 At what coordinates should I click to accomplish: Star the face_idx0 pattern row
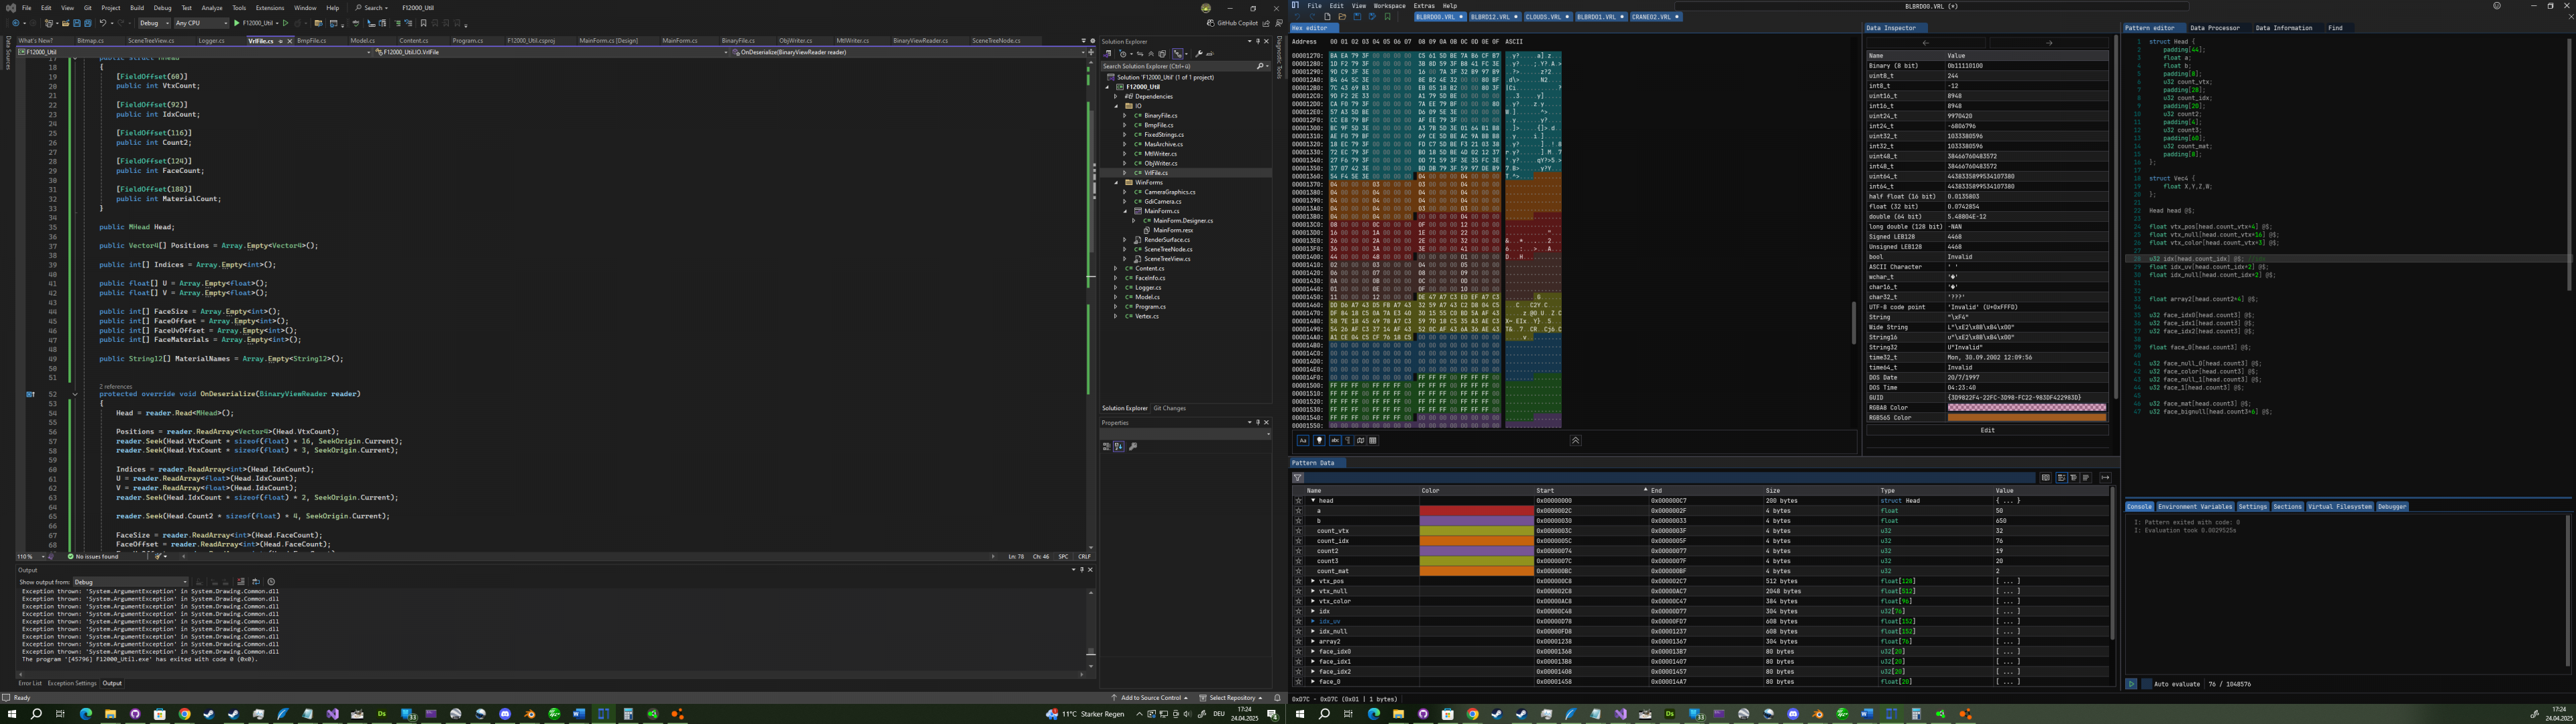1299,651
